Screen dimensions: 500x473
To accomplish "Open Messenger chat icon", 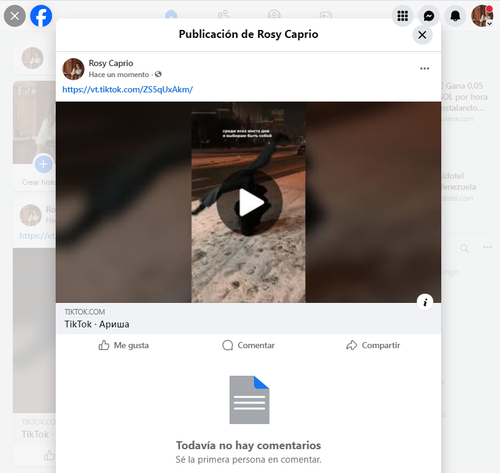I will point(429,16).
